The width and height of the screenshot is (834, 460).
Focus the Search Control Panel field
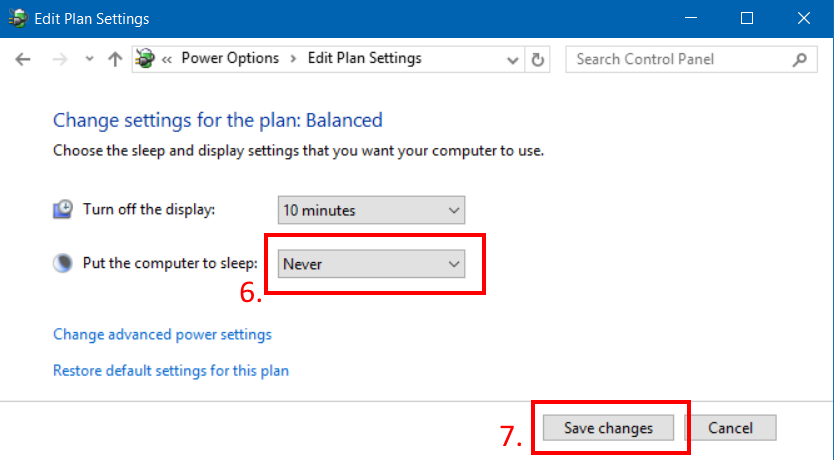pyautogui.click(x=680, y=59)
